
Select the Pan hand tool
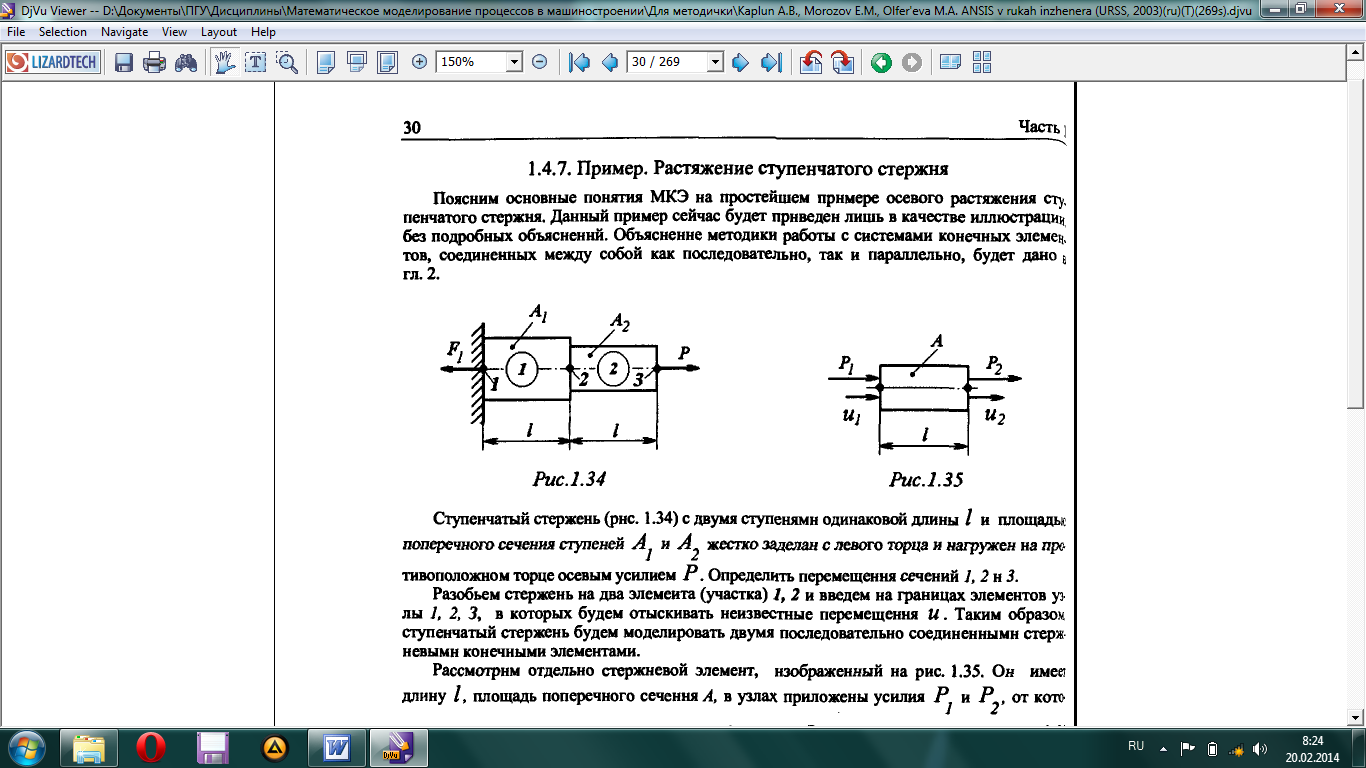point(224,62)
